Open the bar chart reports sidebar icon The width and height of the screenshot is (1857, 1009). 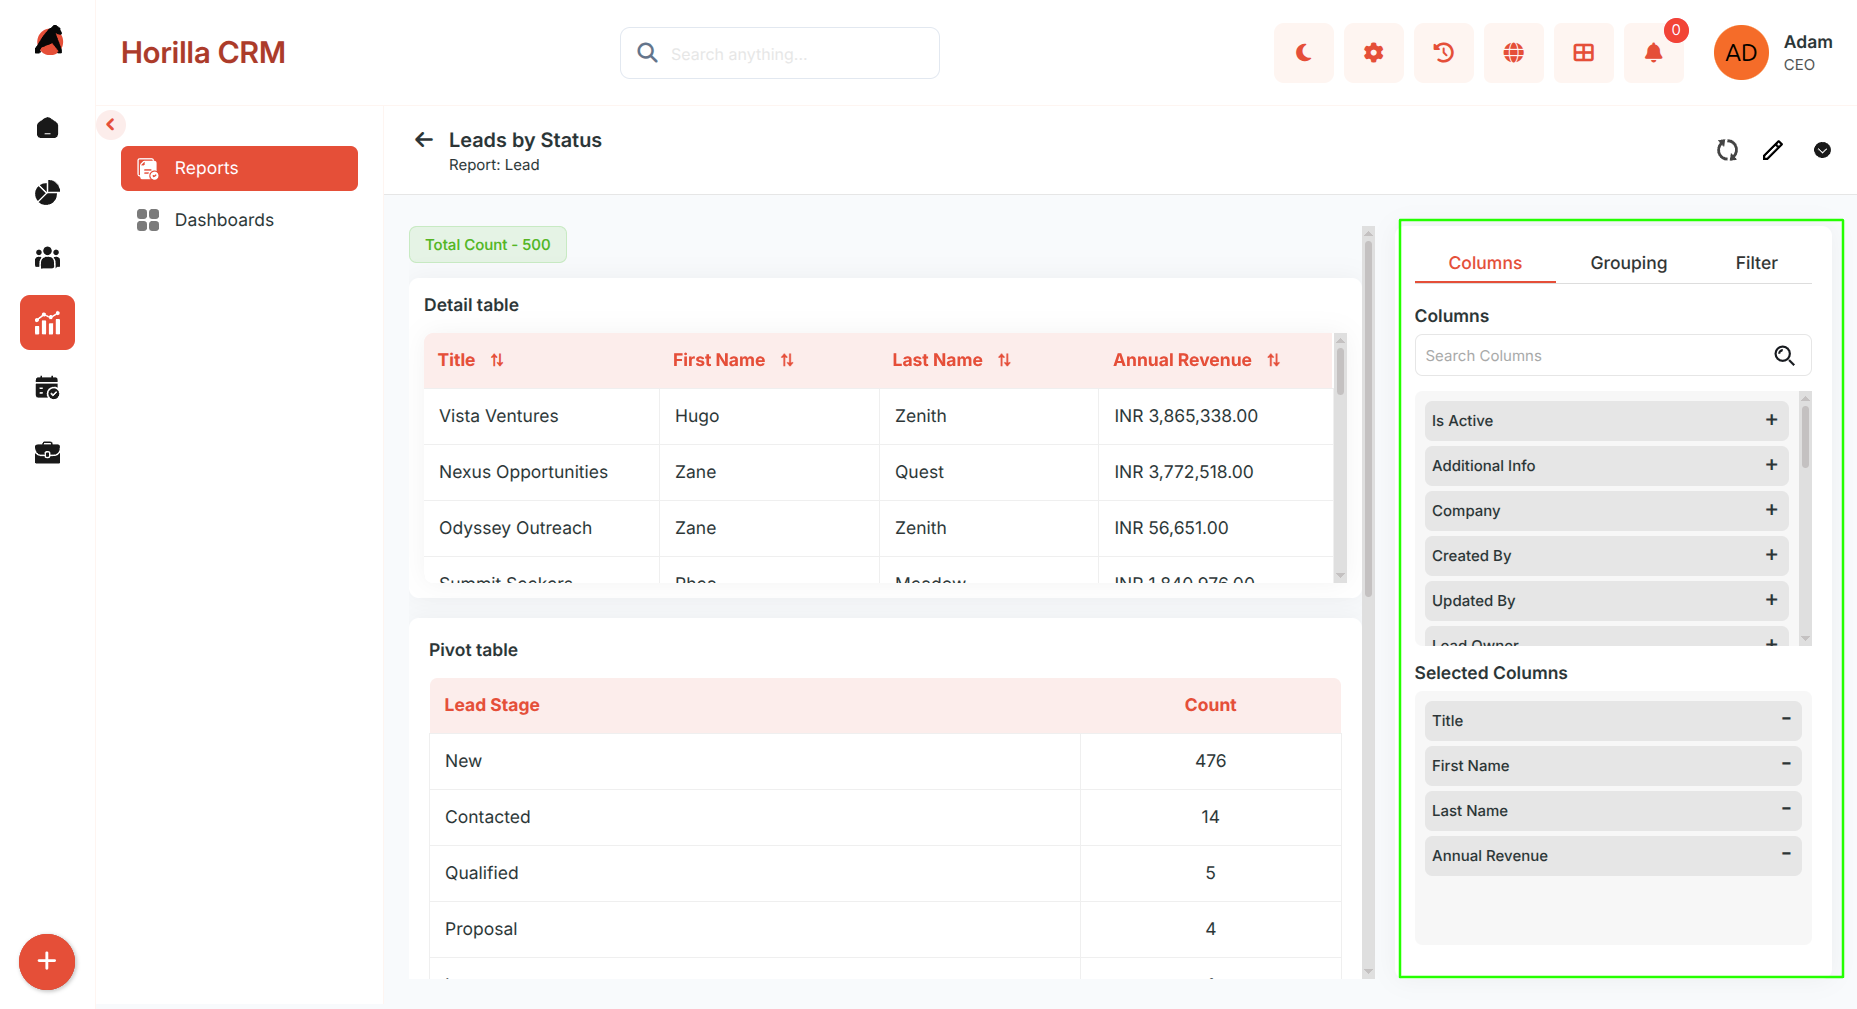click(x=47, y=322)
